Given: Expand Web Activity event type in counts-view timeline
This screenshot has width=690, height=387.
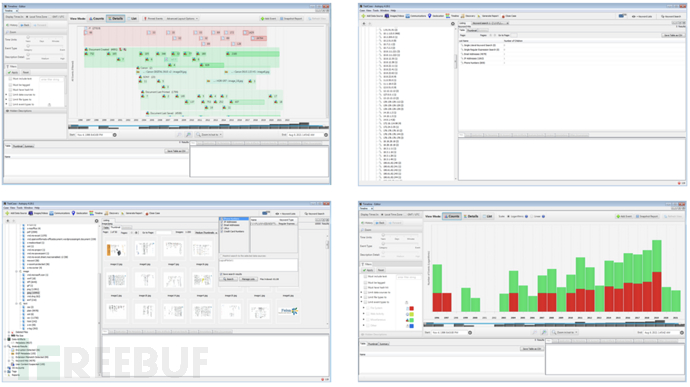Looking at the screenshot, I should click(x=364, y=314).
